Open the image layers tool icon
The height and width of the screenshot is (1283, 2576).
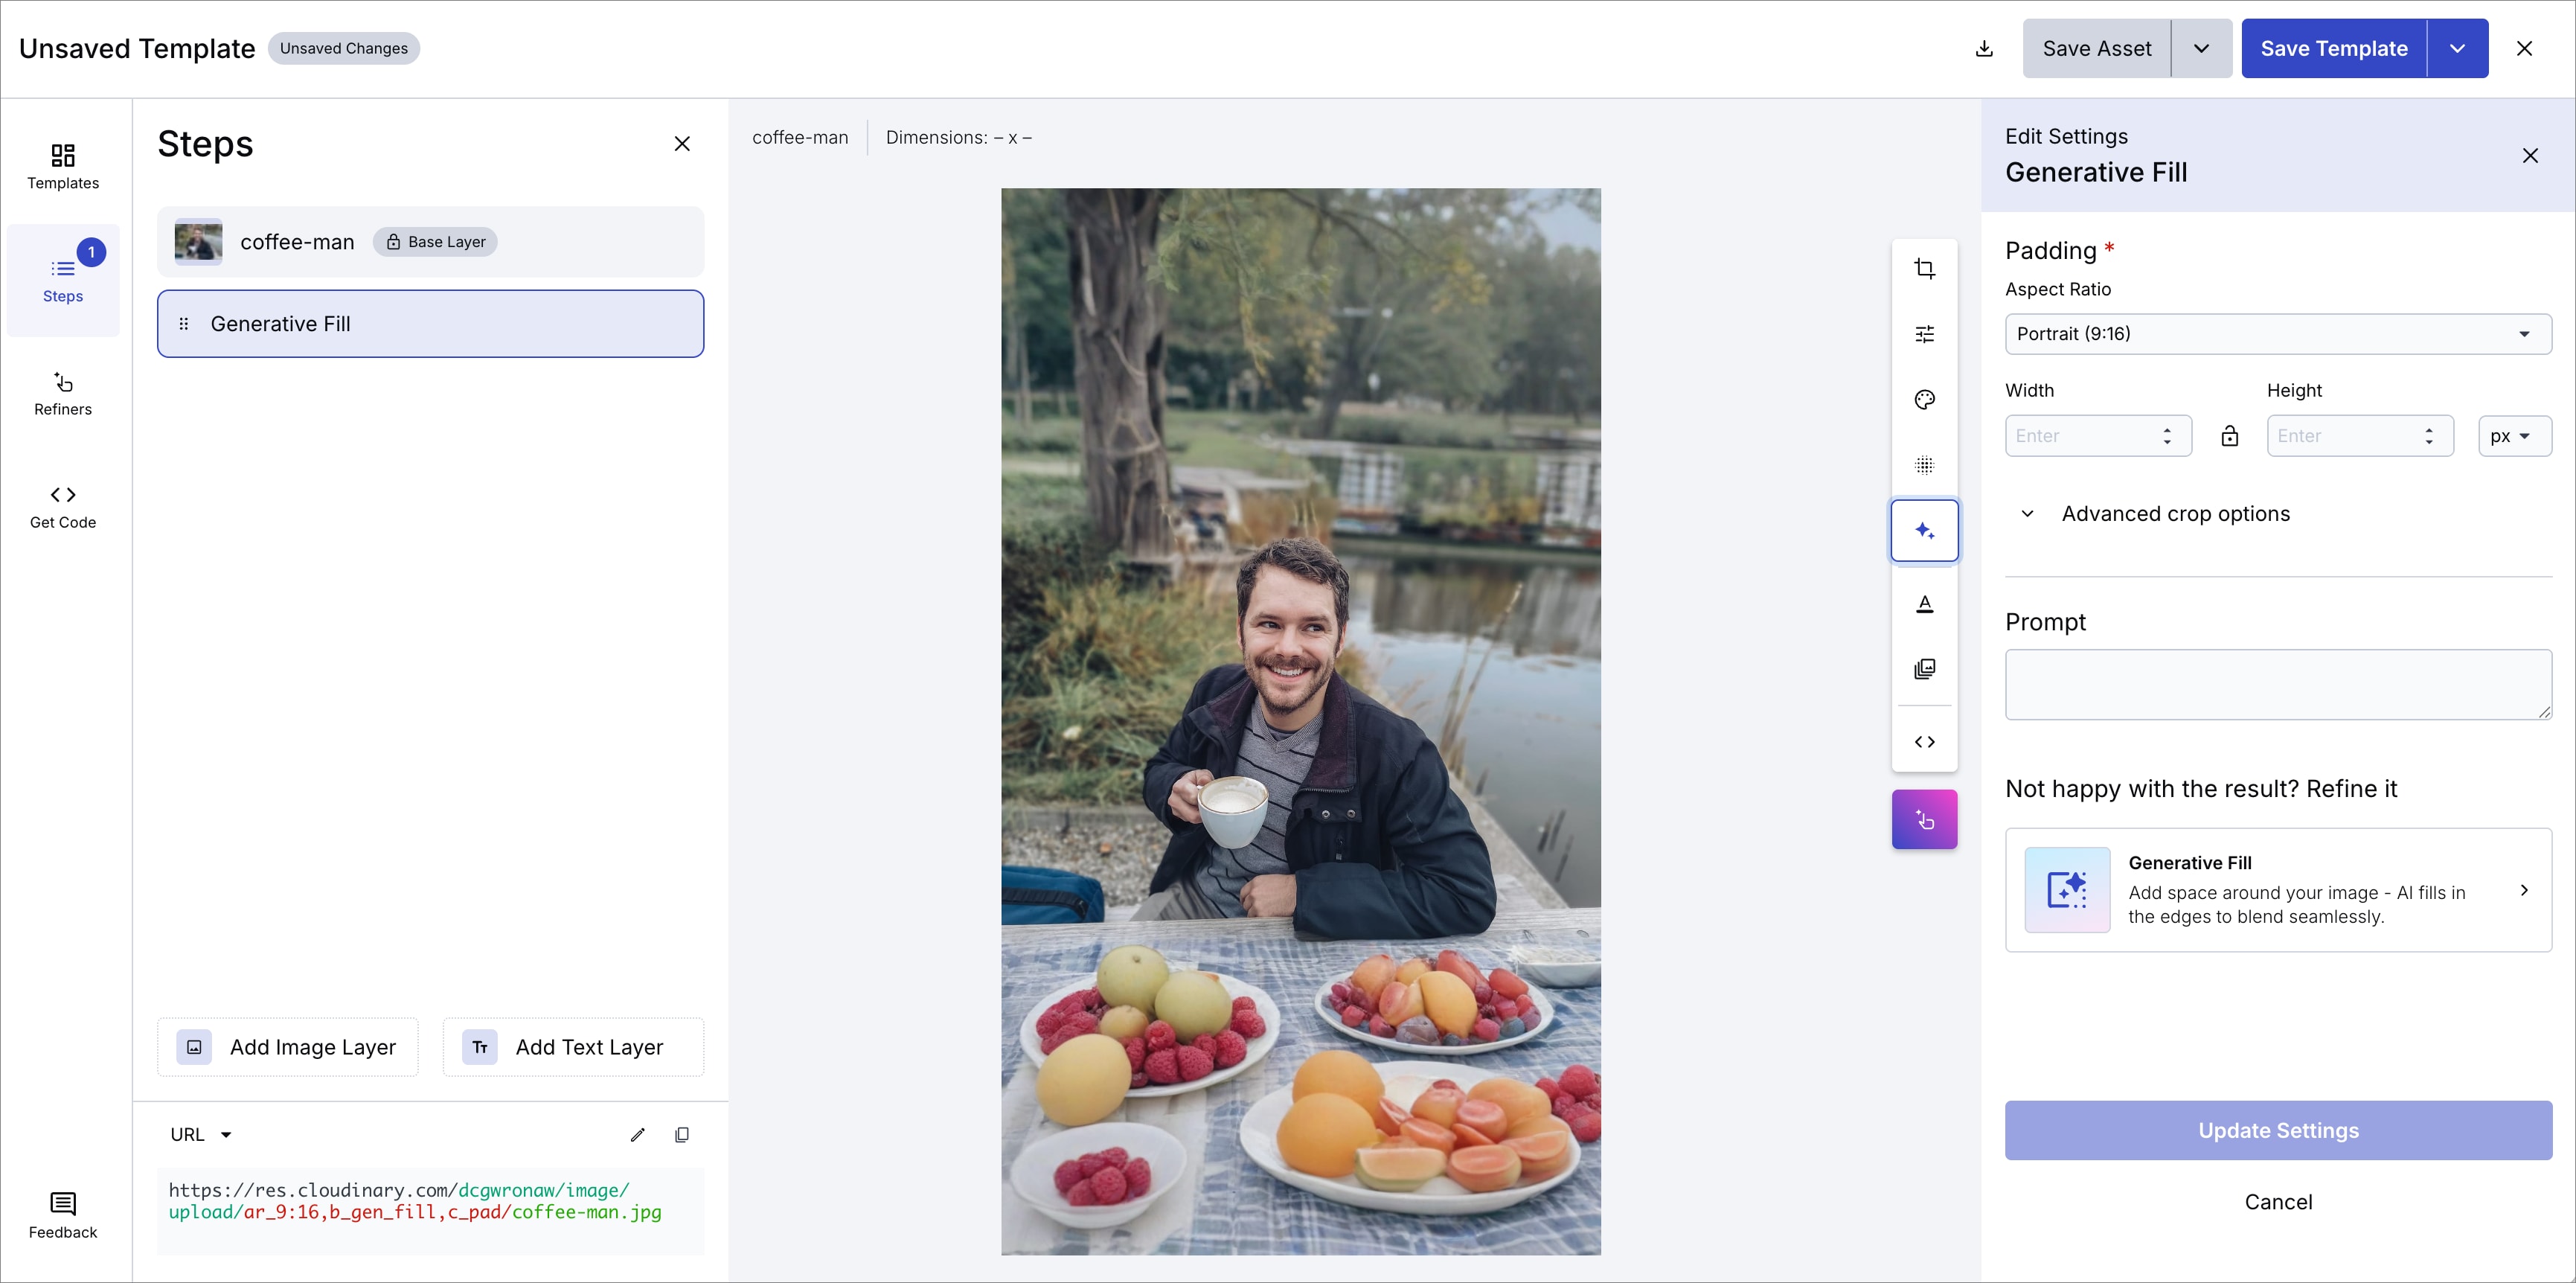point(1924,669)
